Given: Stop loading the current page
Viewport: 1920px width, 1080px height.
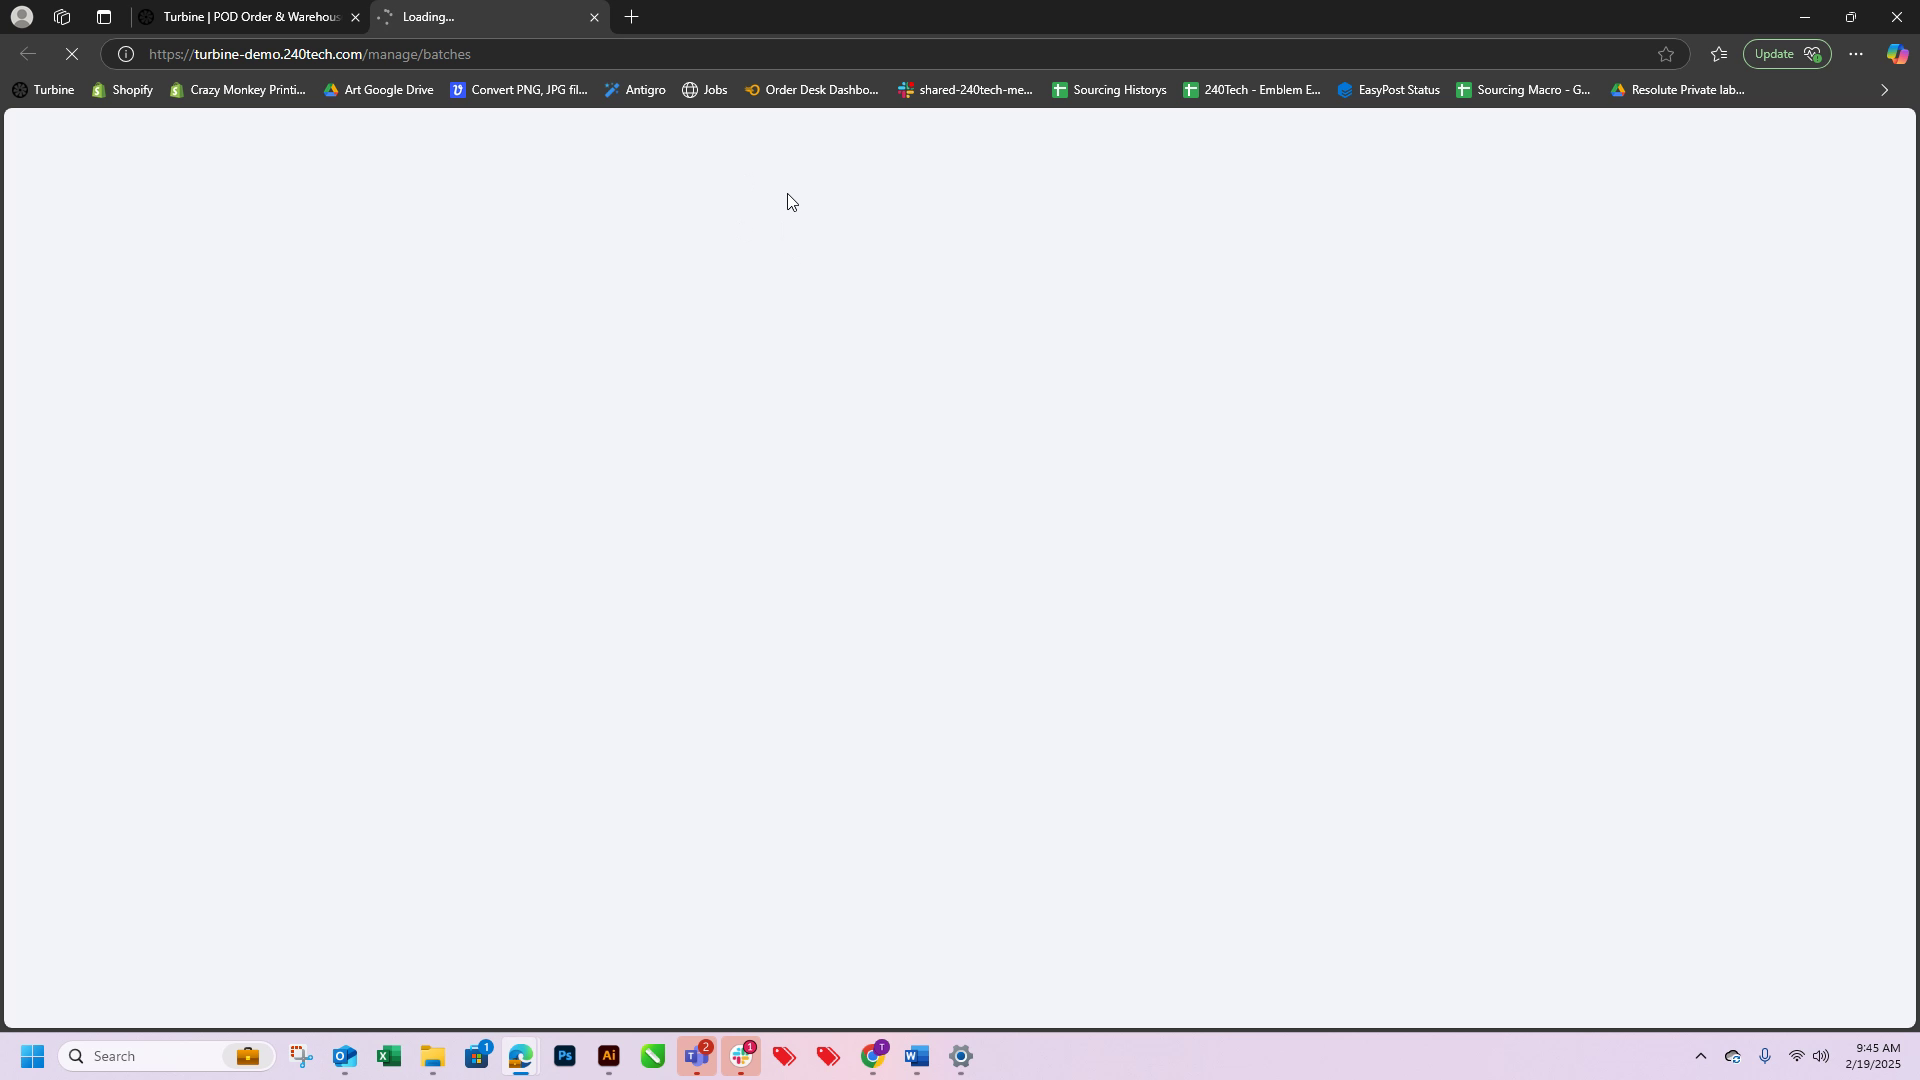Looking at the screenshot, I should (72, 54).
